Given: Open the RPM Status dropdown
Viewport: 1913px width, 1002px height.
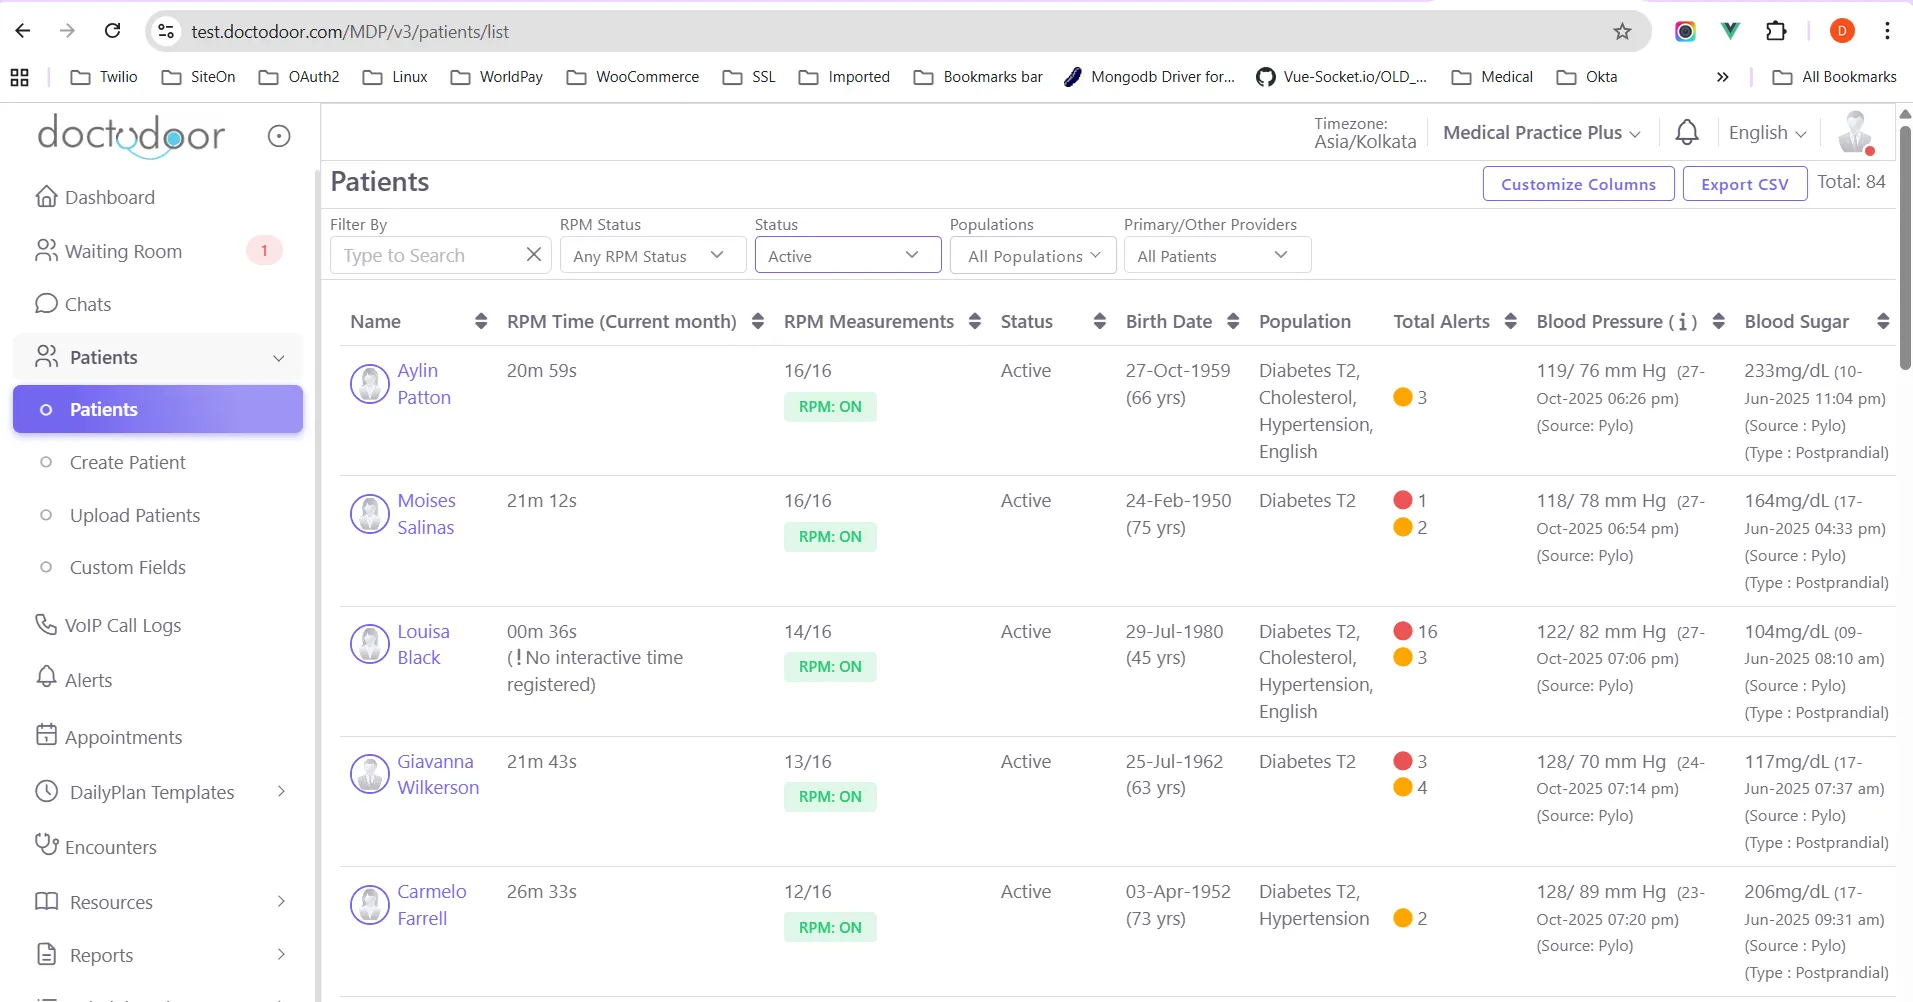Looking at the screenshot, I should pyautogui.click(x=653, y=255).
